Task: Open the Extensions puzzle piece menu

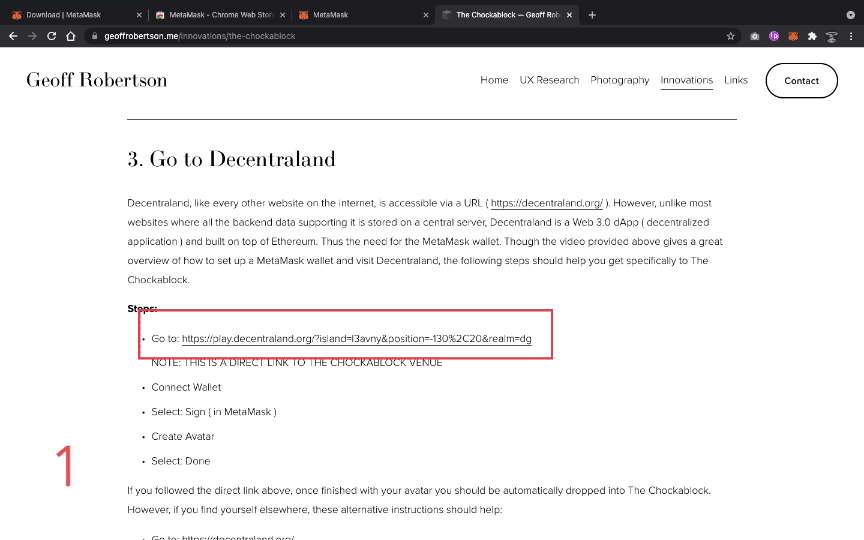Action: point(812,36)
